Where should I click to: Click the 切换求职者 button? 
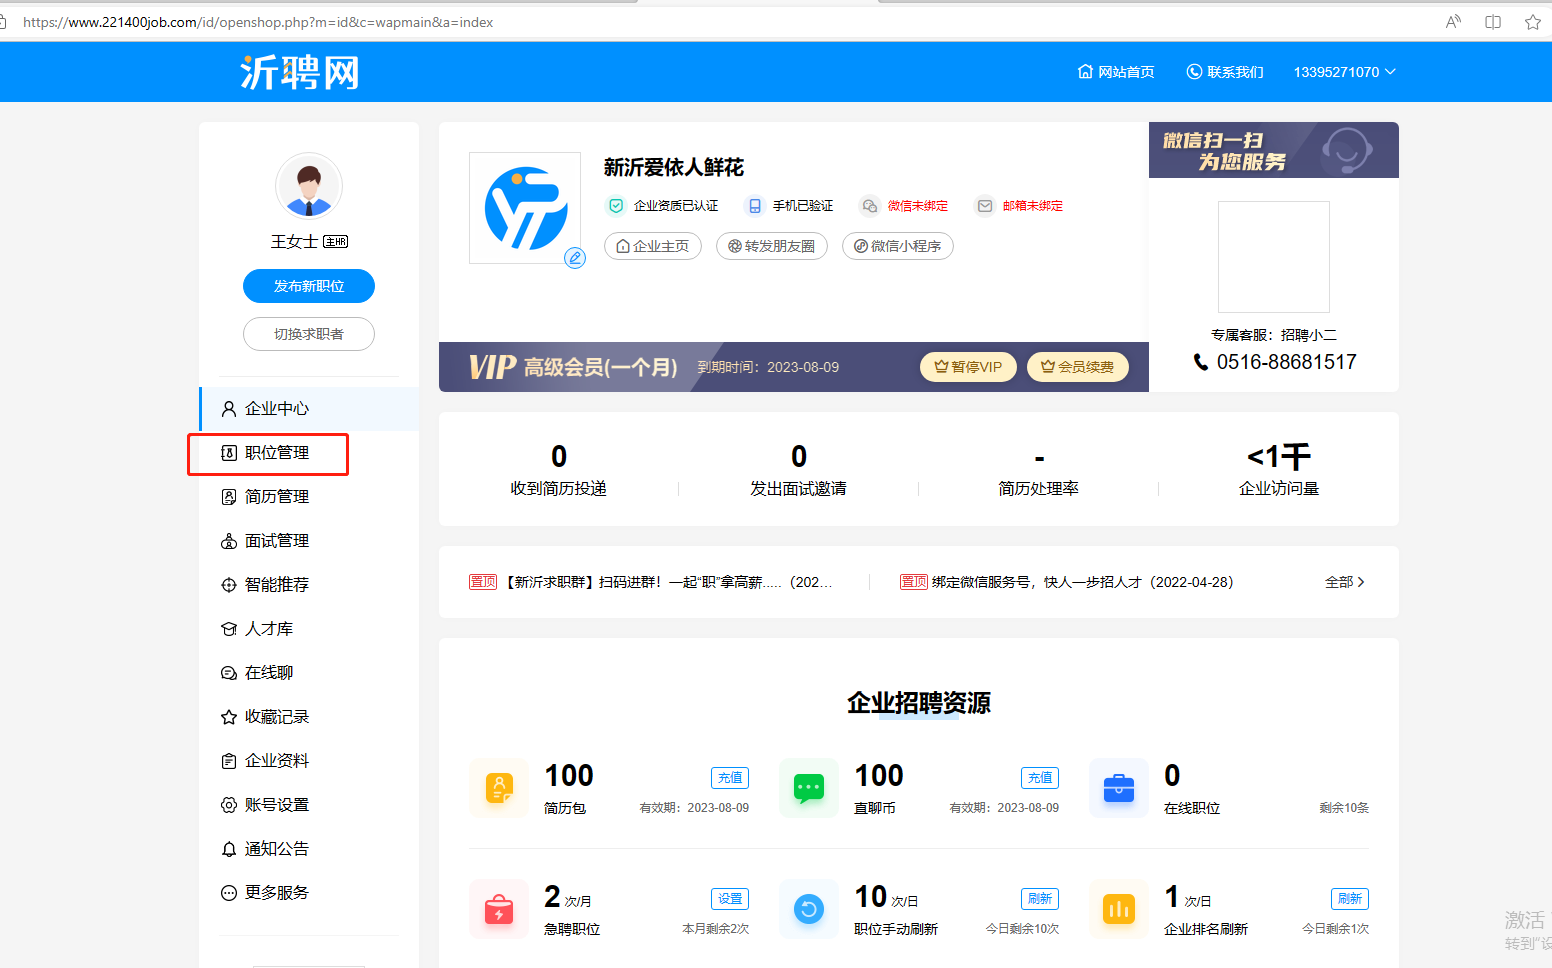point(309,334)
